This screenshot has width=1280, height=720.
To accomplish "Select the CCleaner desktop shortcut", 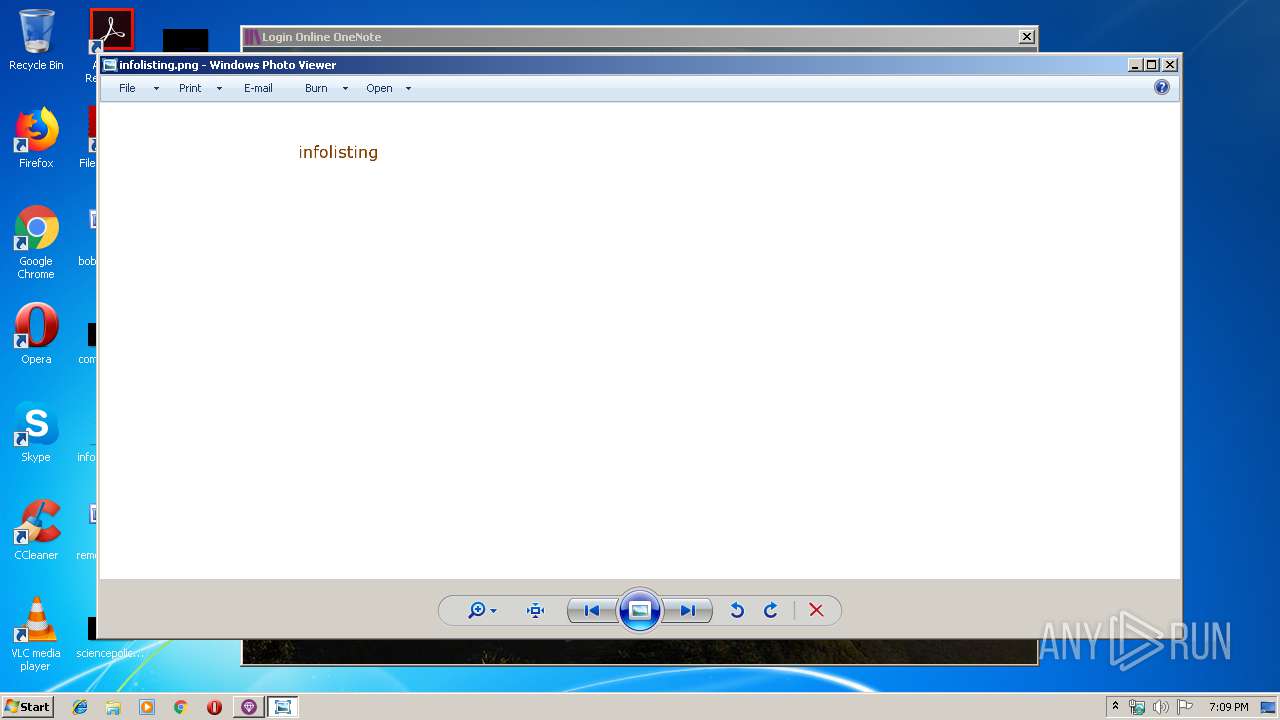I will 36,530.
